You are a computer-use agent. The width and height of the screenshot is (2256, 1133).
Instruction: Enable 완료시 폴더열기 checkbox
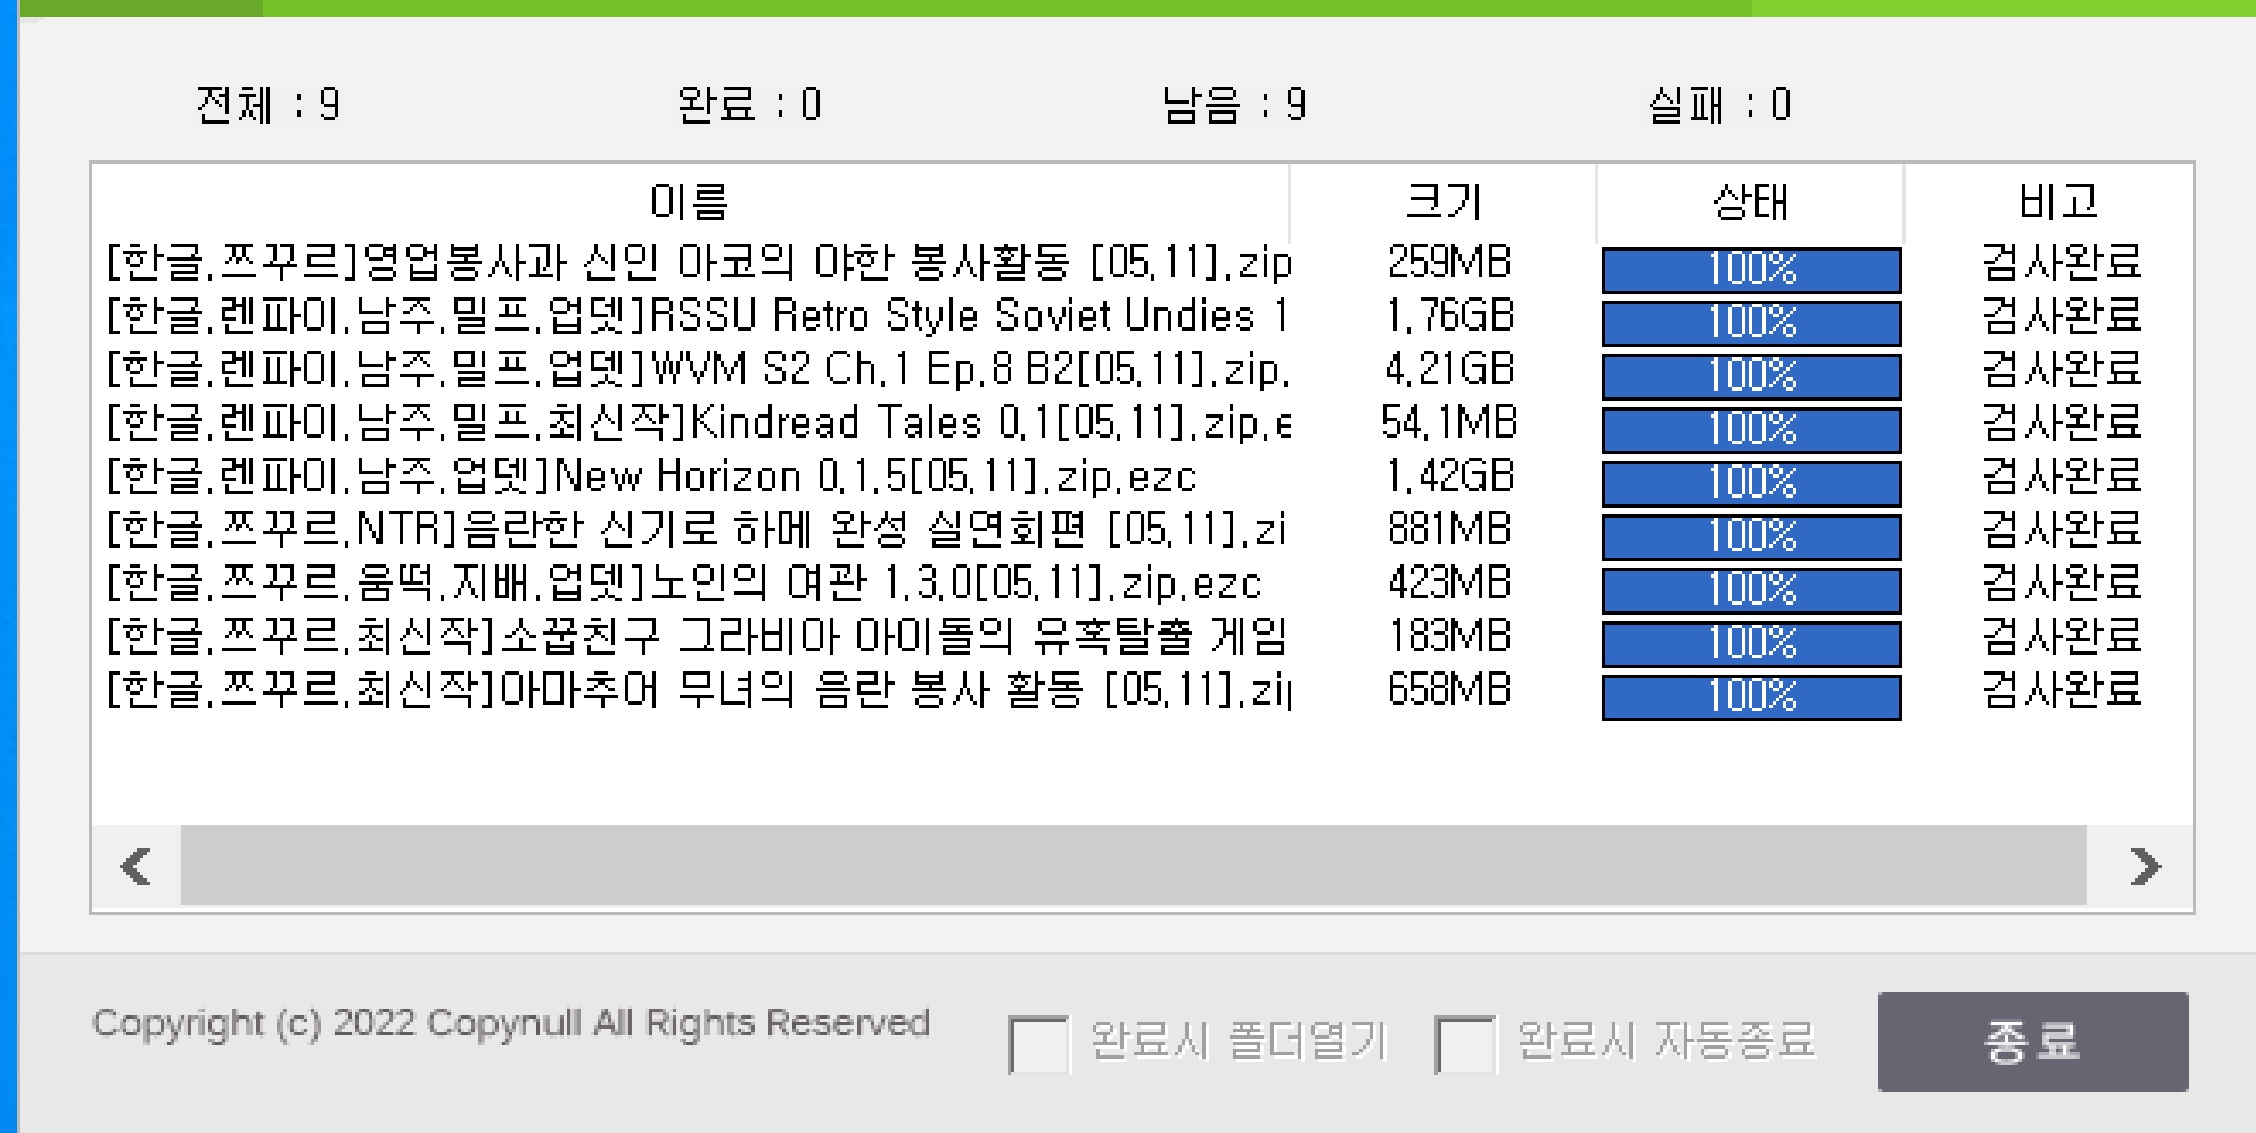1038,1044
